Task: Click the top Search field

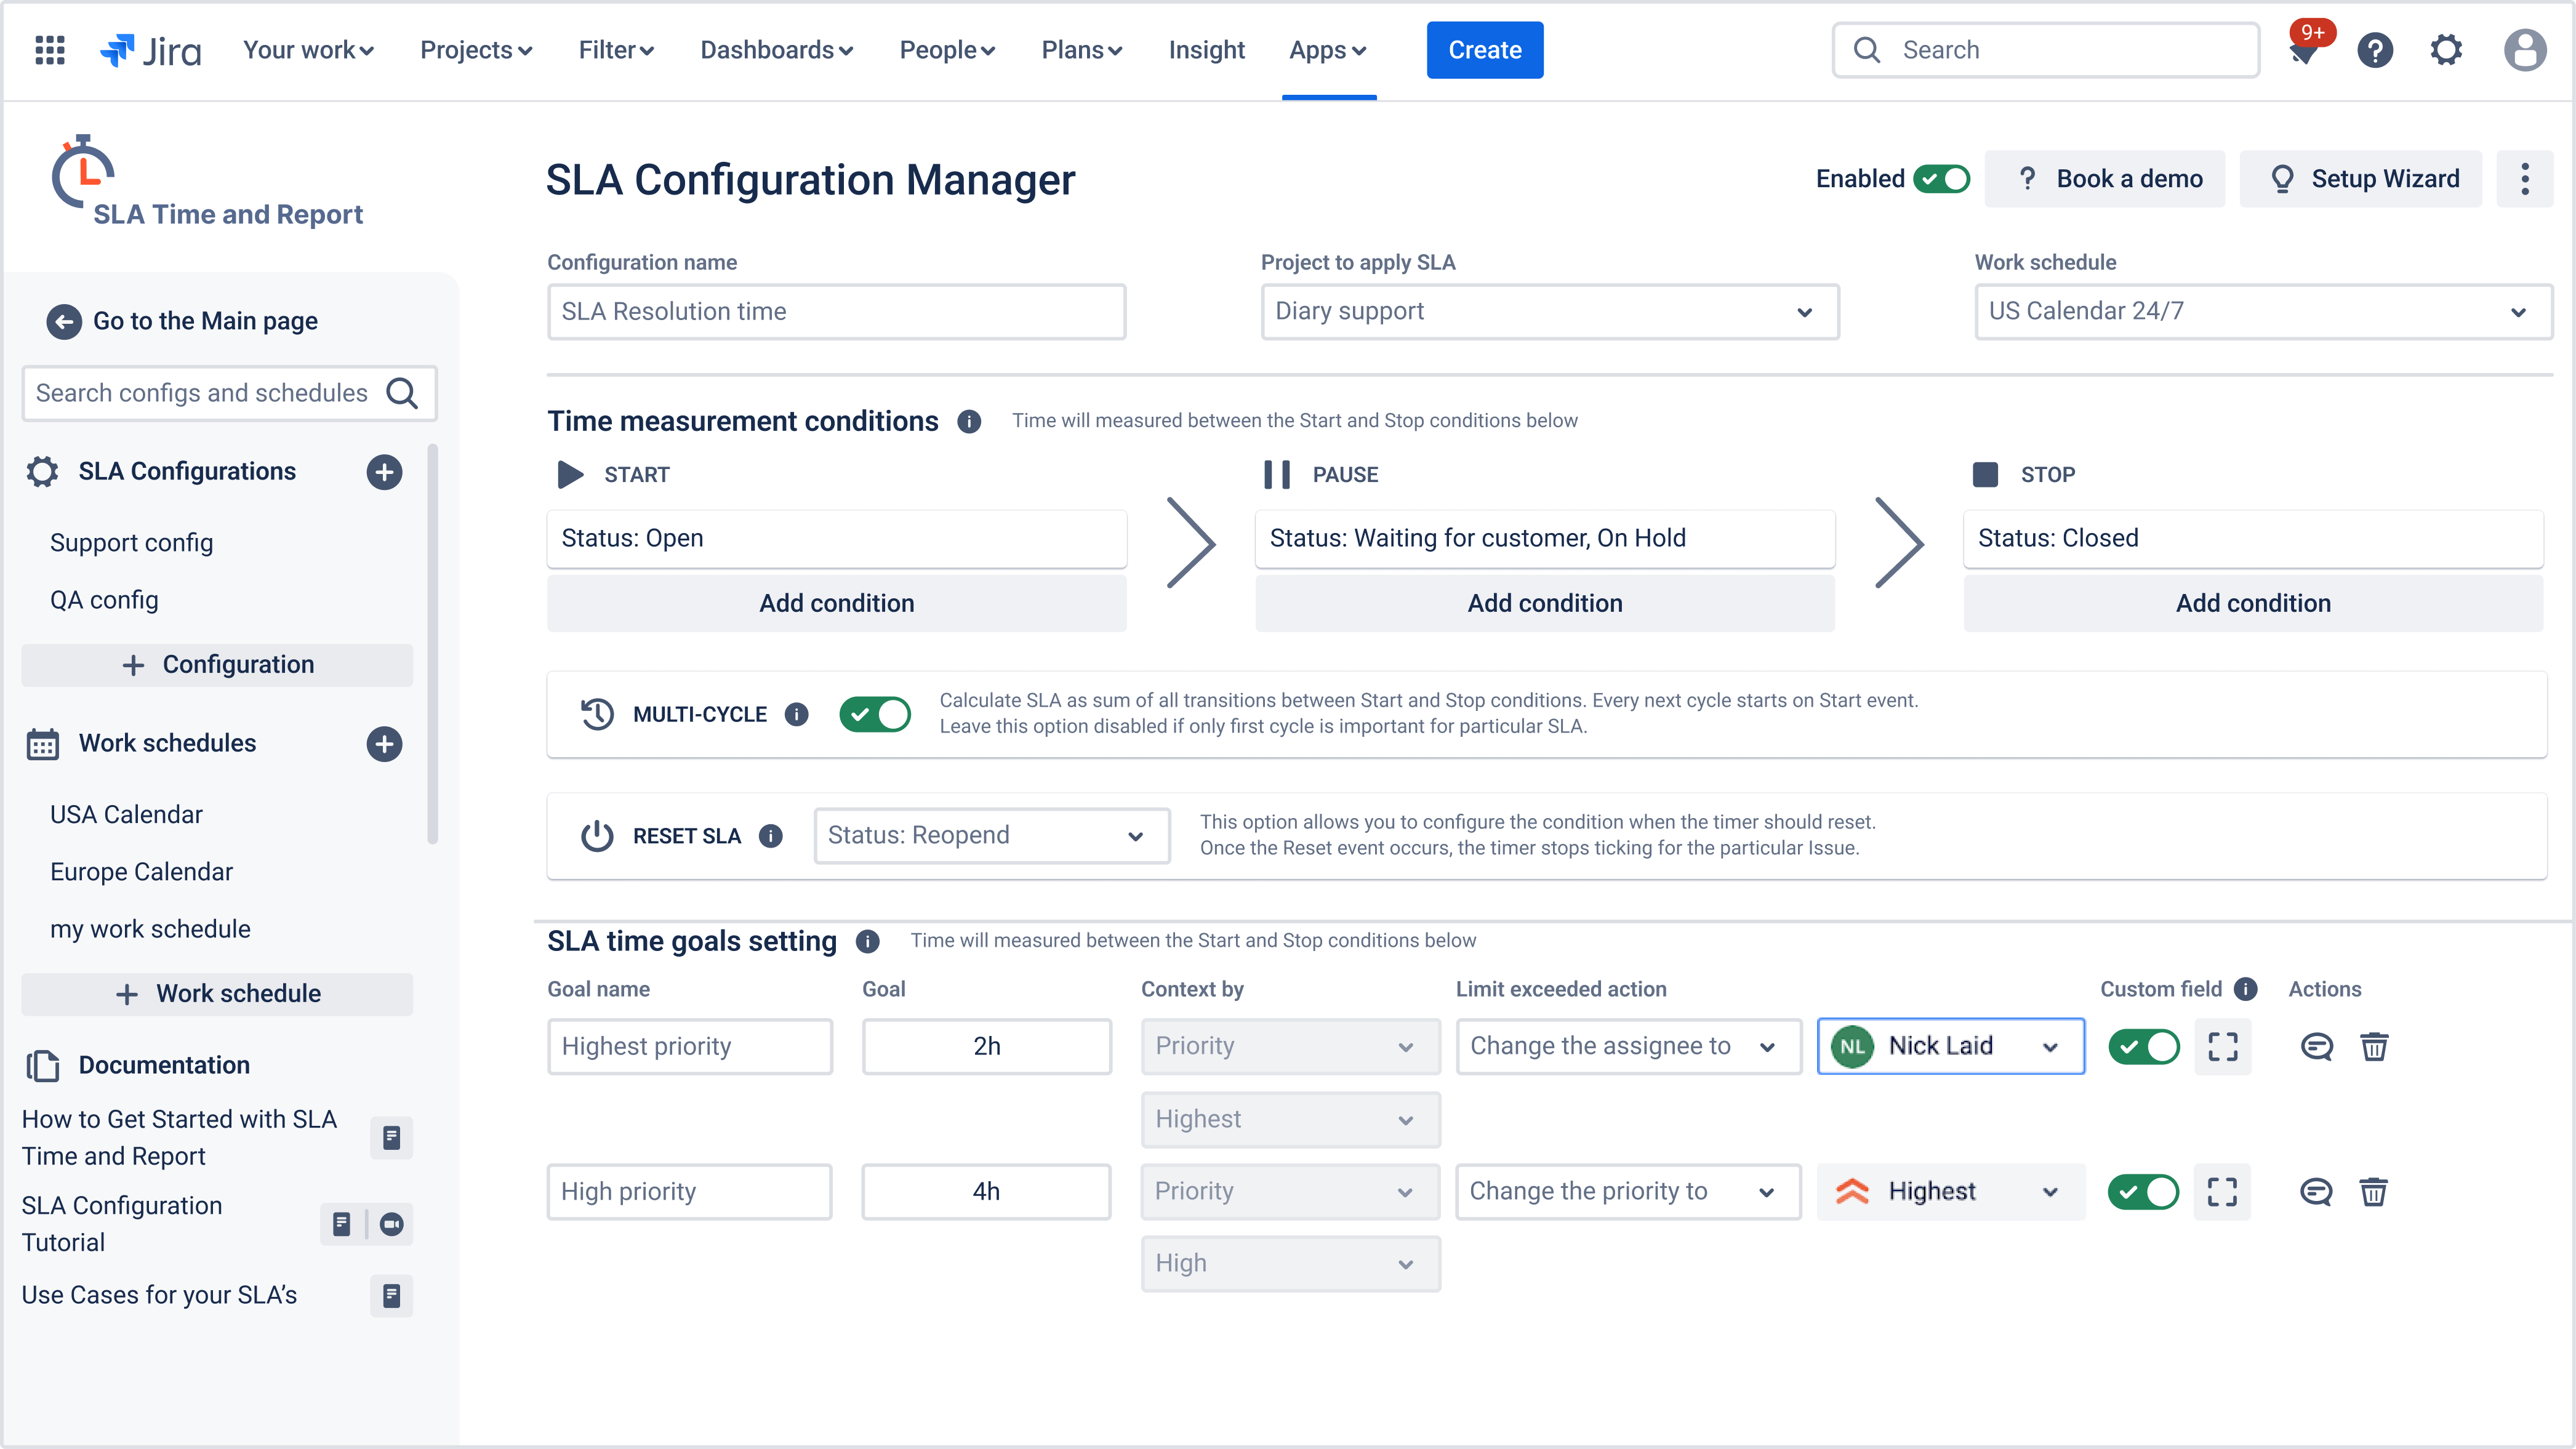Action: pos(2046,50)
